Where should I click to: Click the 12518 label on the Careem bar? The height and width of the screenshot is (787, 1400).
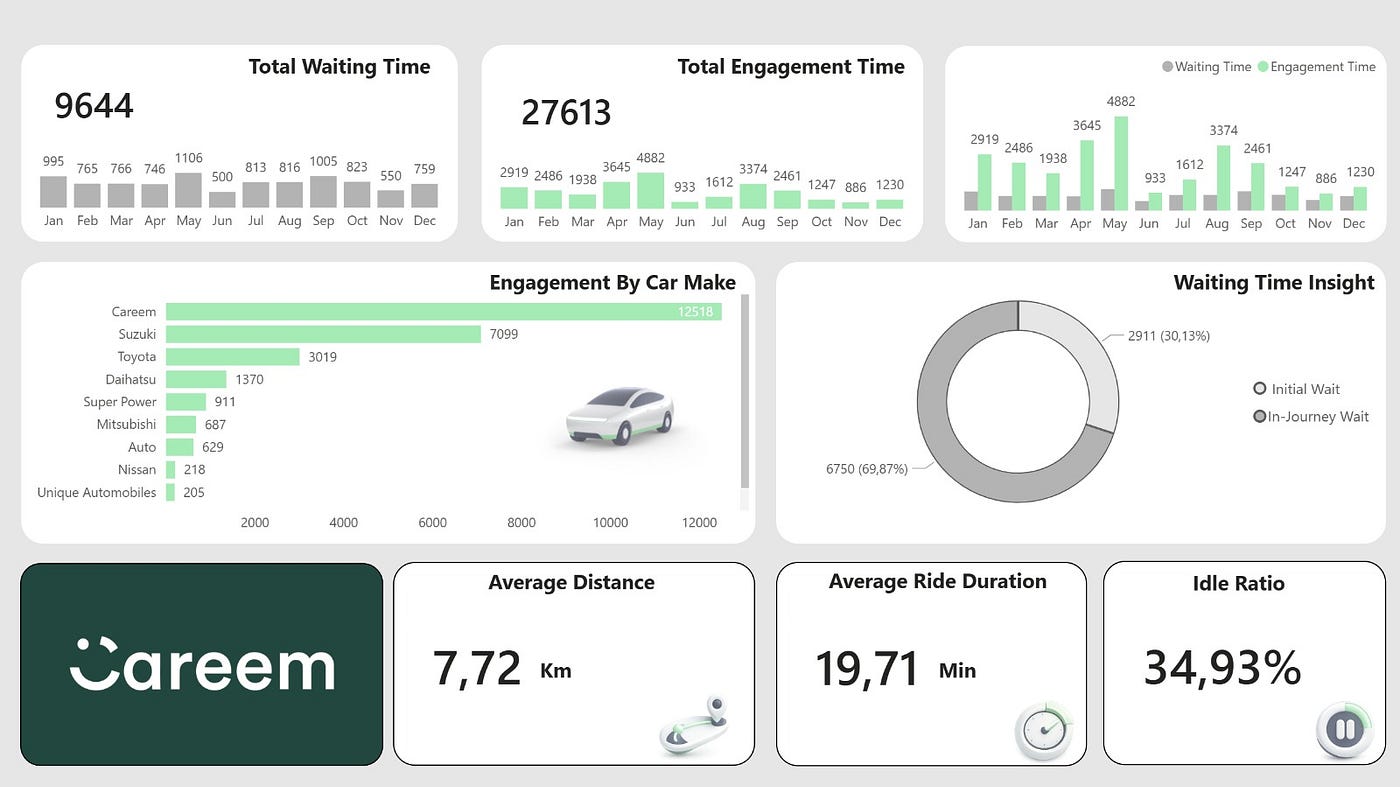point(695,312)
